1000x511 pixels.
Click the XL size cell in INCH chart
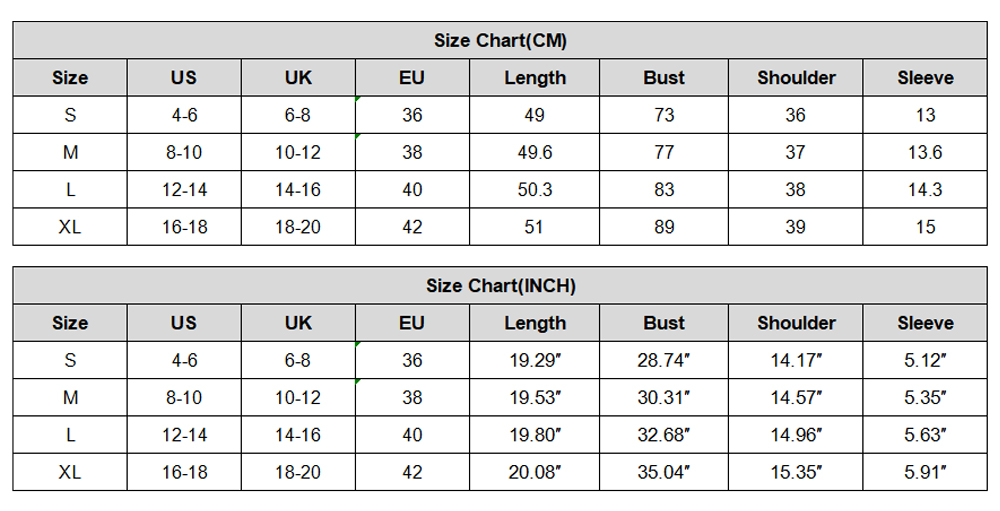pos(70,472)
